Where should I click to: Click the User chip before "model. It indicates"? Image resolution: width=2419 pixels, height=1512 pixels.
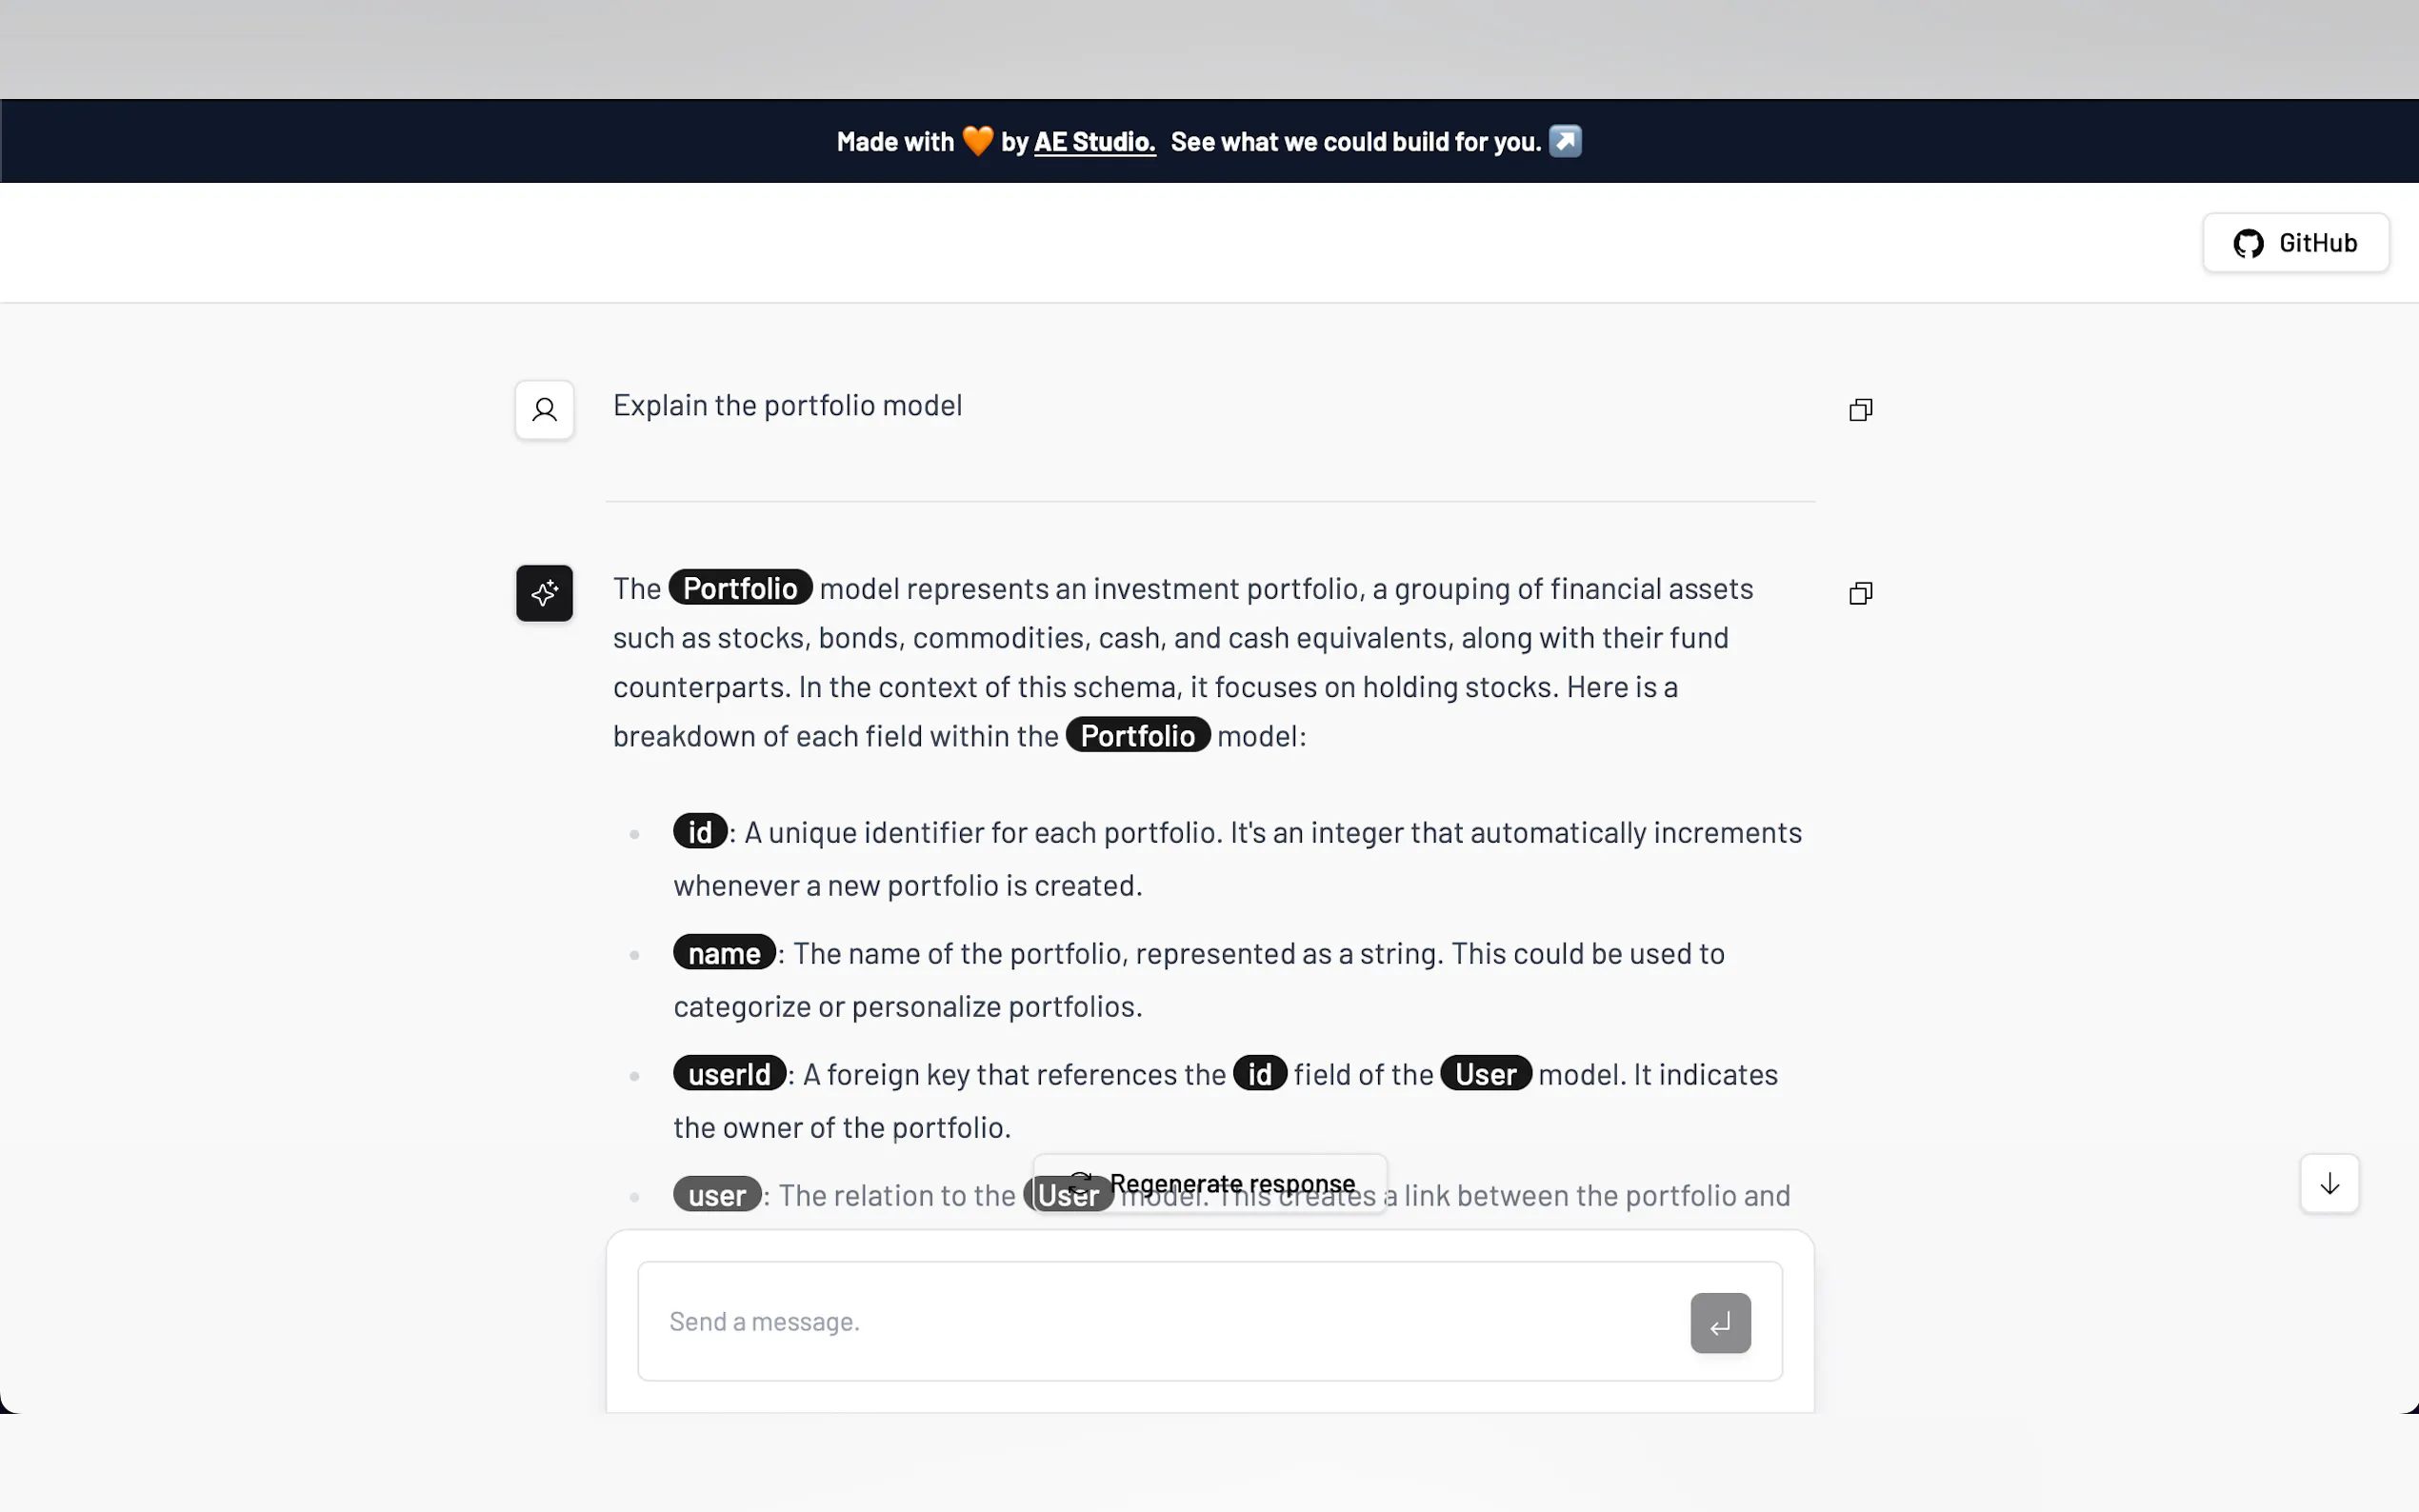1485,1074
